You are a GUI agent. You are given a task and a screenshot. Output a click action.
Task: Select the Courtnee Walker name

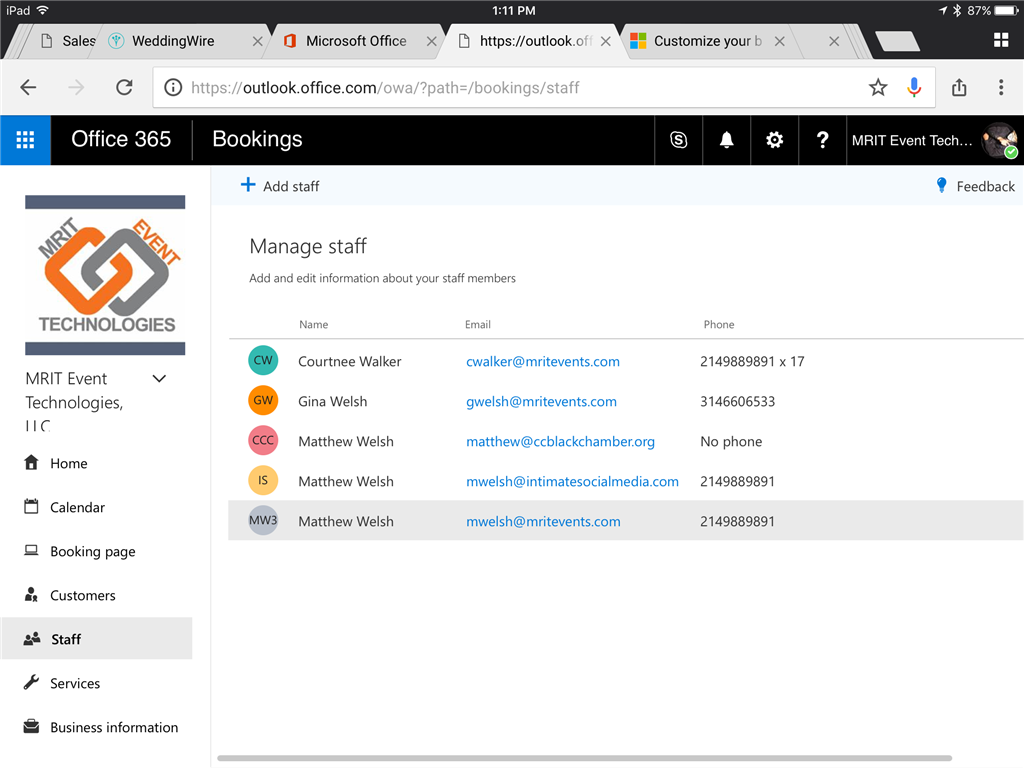pyautogui.click(x=349, y=361)
